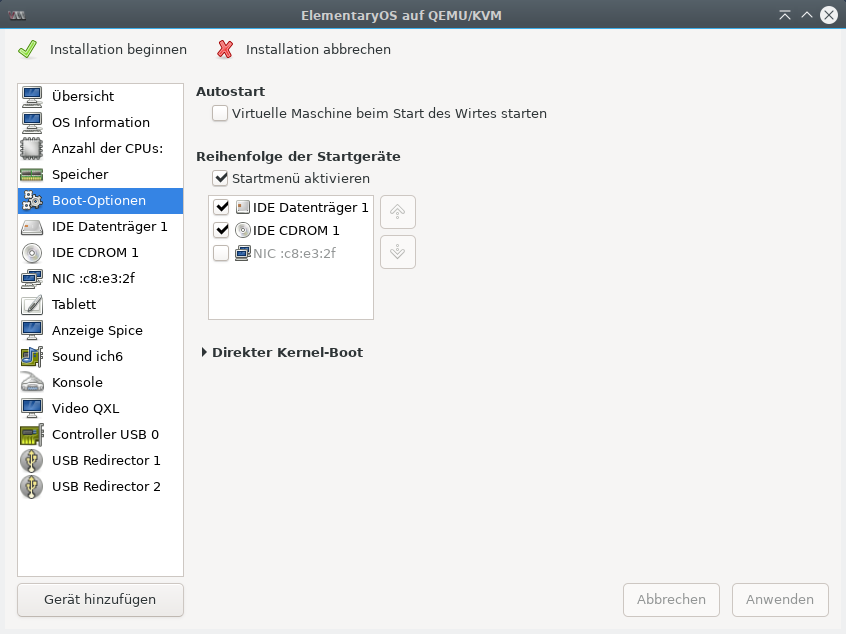Click the USB Redirector 2 icon
846x634 pixels.
32,486
